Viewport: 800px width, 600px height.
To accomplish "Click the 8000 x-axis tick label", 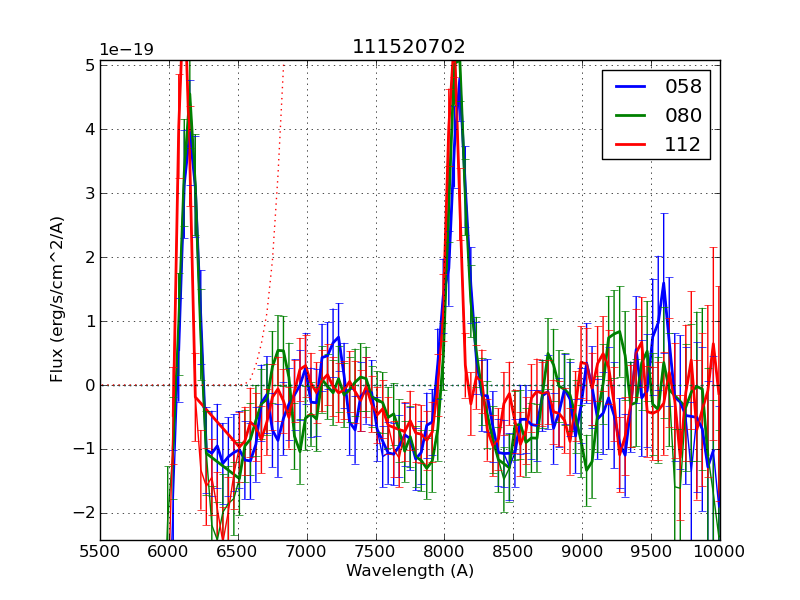I will tap(444, 551).
